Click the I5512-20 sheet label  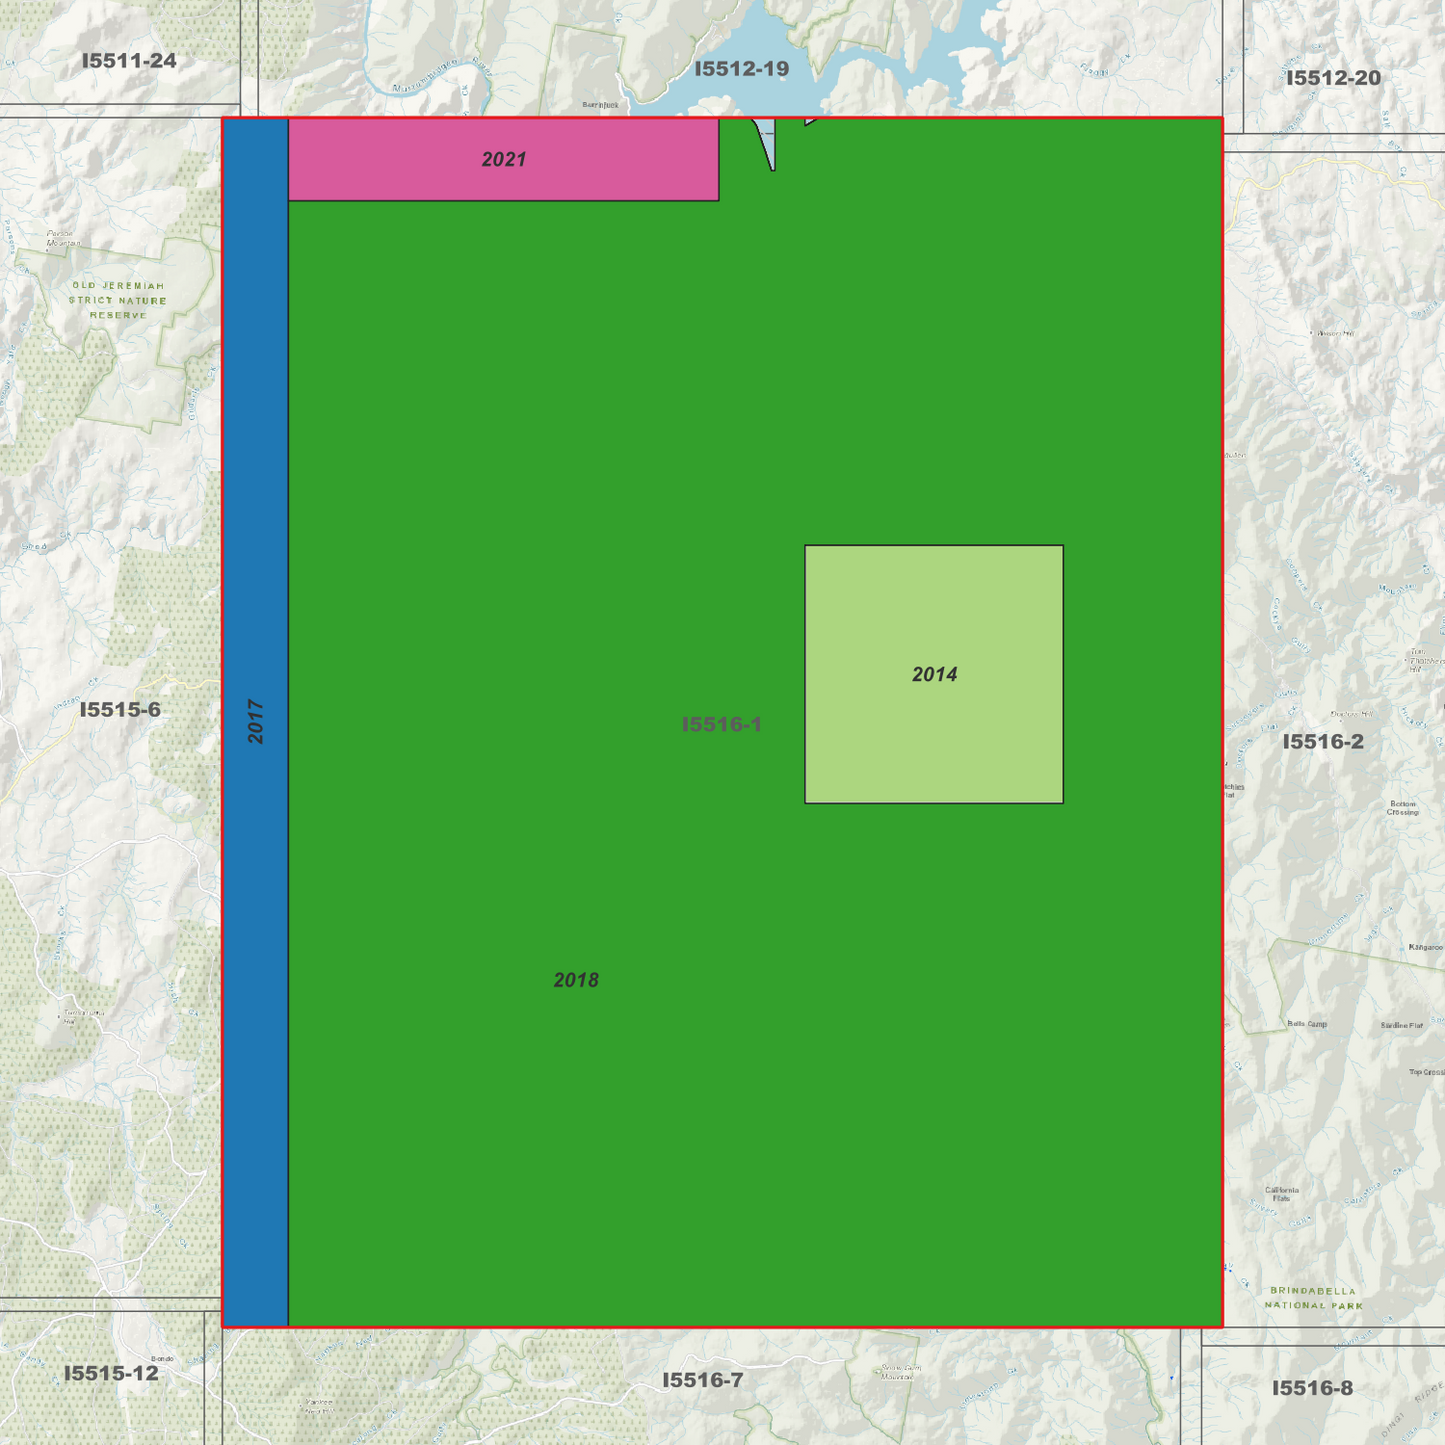coord(1333,78)
